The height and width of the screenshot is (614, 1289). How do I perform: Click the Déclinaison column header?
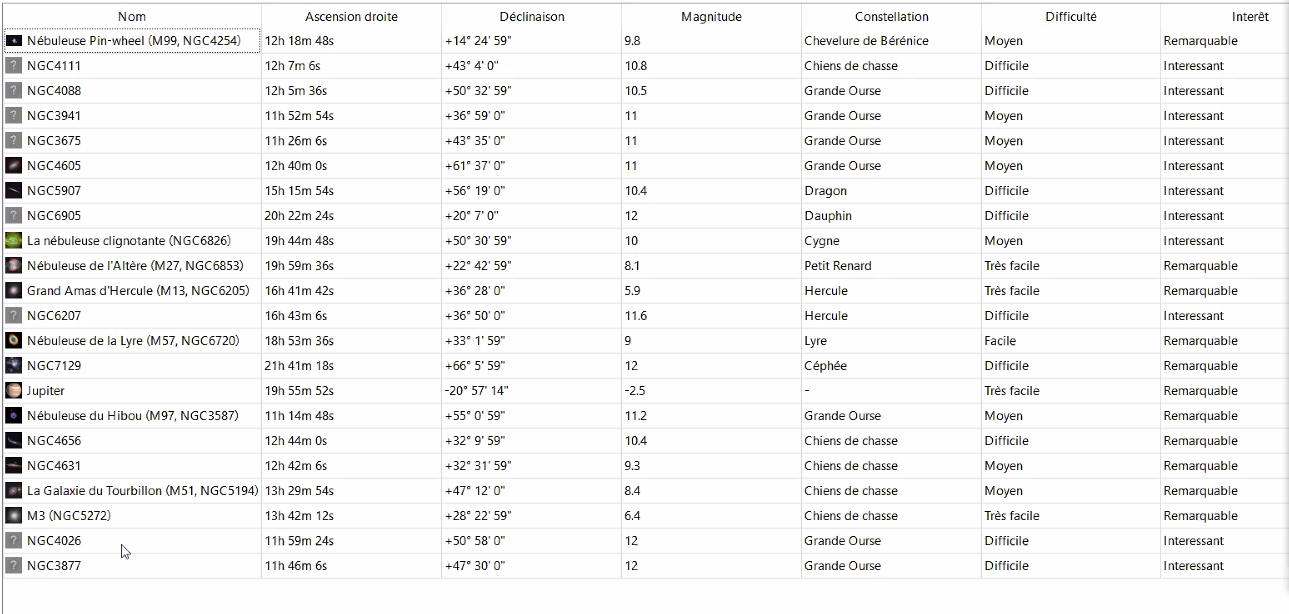tap(531, 17)
